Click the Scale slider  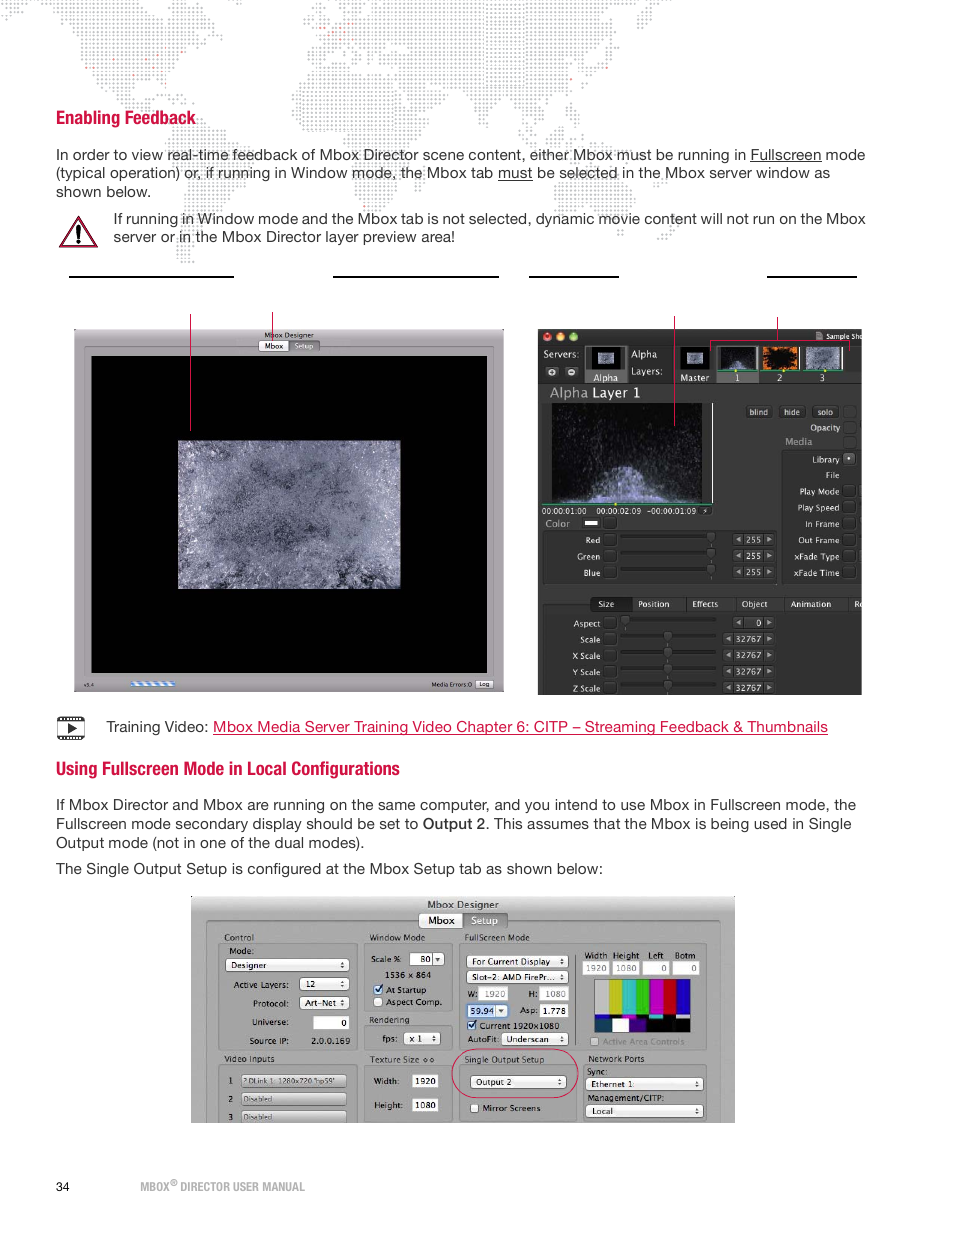[668, 638]
